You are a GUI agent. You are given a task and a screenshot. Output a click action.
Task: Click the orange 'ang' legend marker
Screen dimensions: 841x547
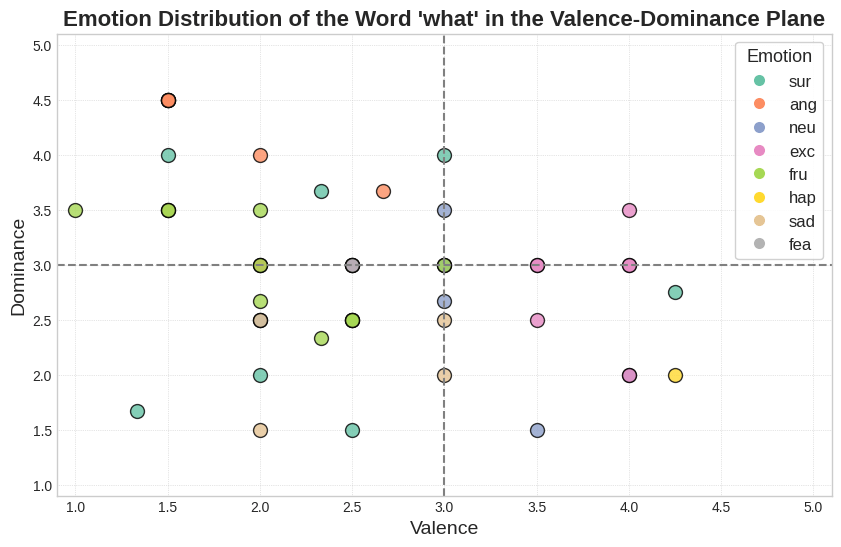[760, 104]
